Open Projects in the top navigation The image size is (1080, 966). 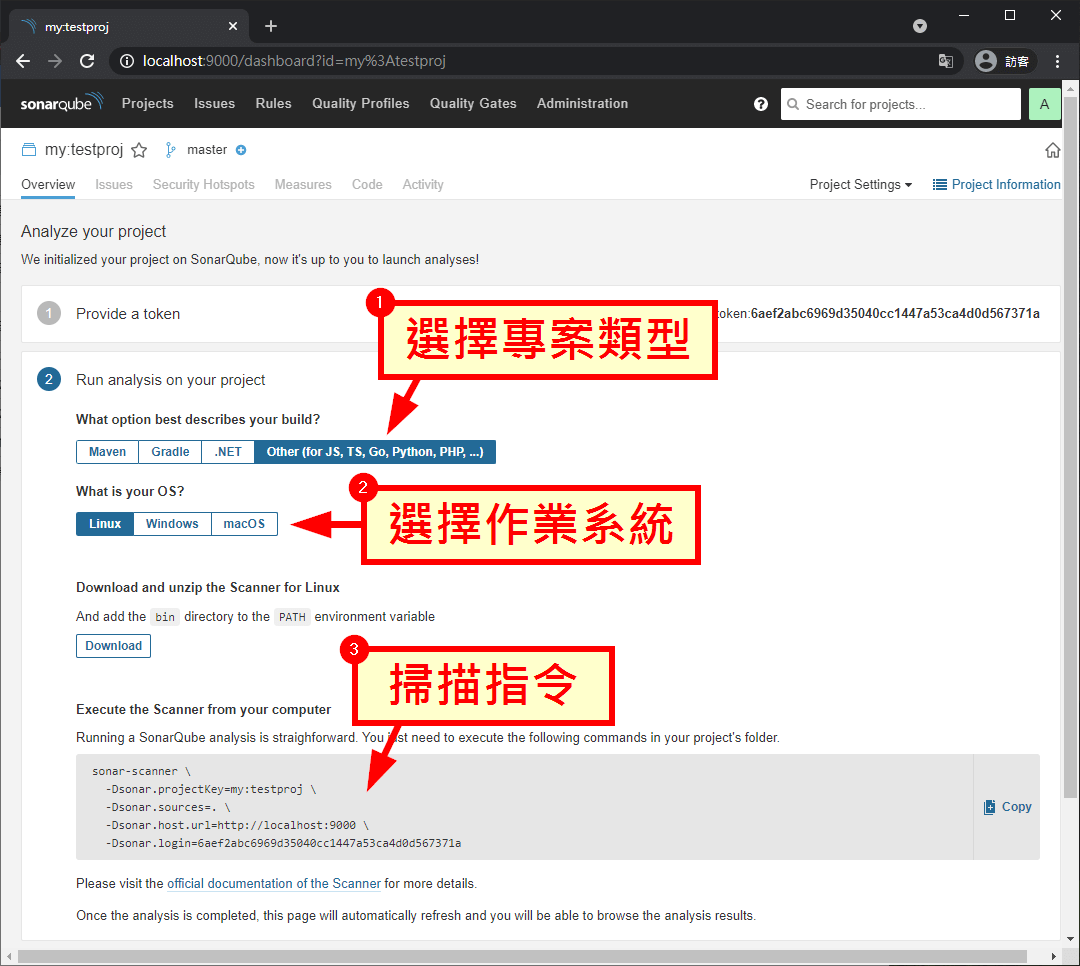147,103
